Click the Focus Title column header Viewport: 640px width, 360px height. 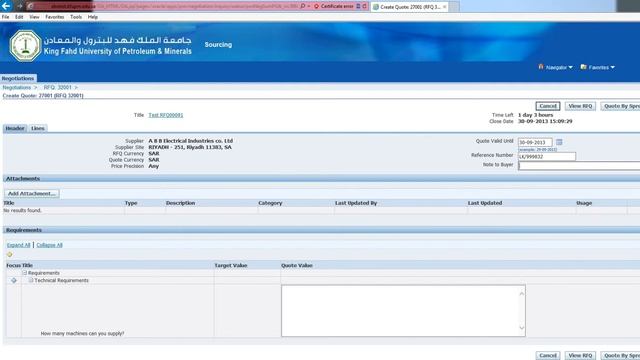click(19, 265)
